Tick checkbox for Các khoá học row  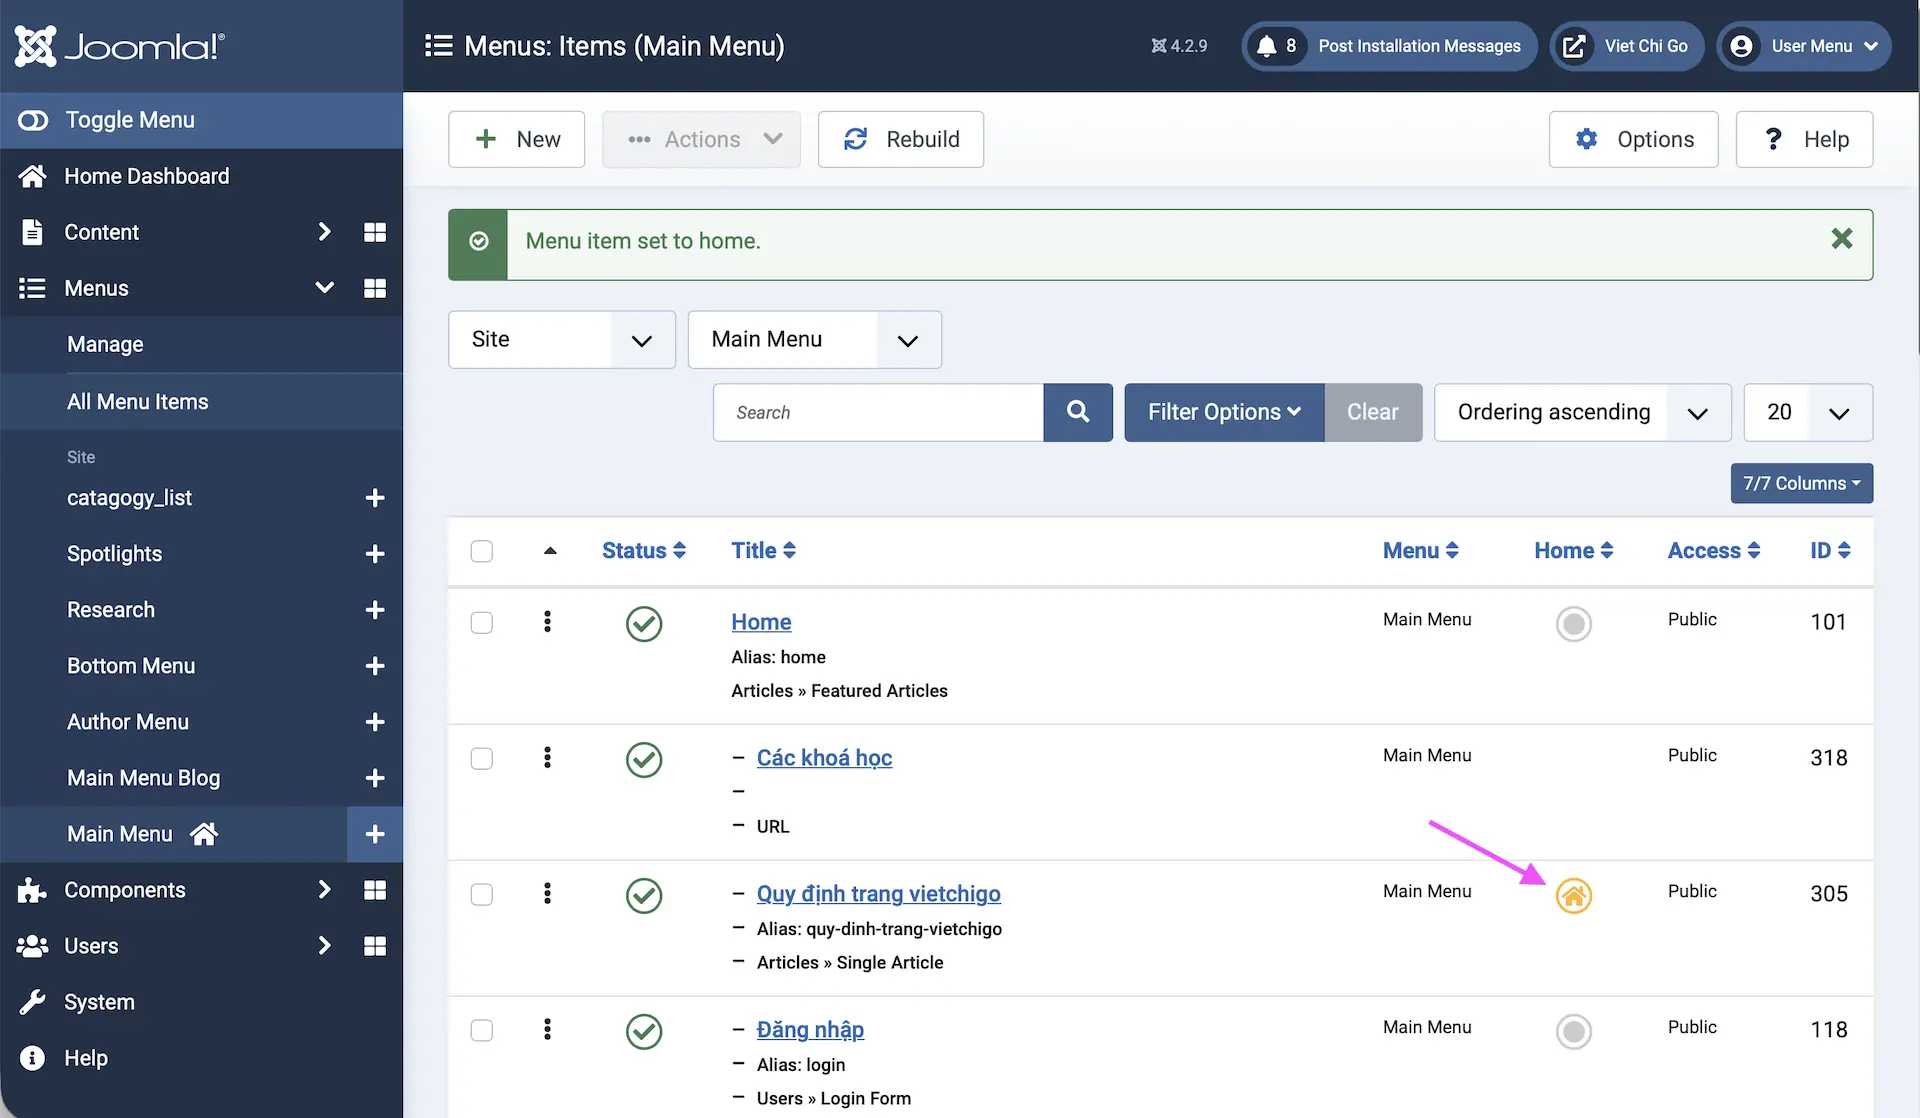coord(482,758)
